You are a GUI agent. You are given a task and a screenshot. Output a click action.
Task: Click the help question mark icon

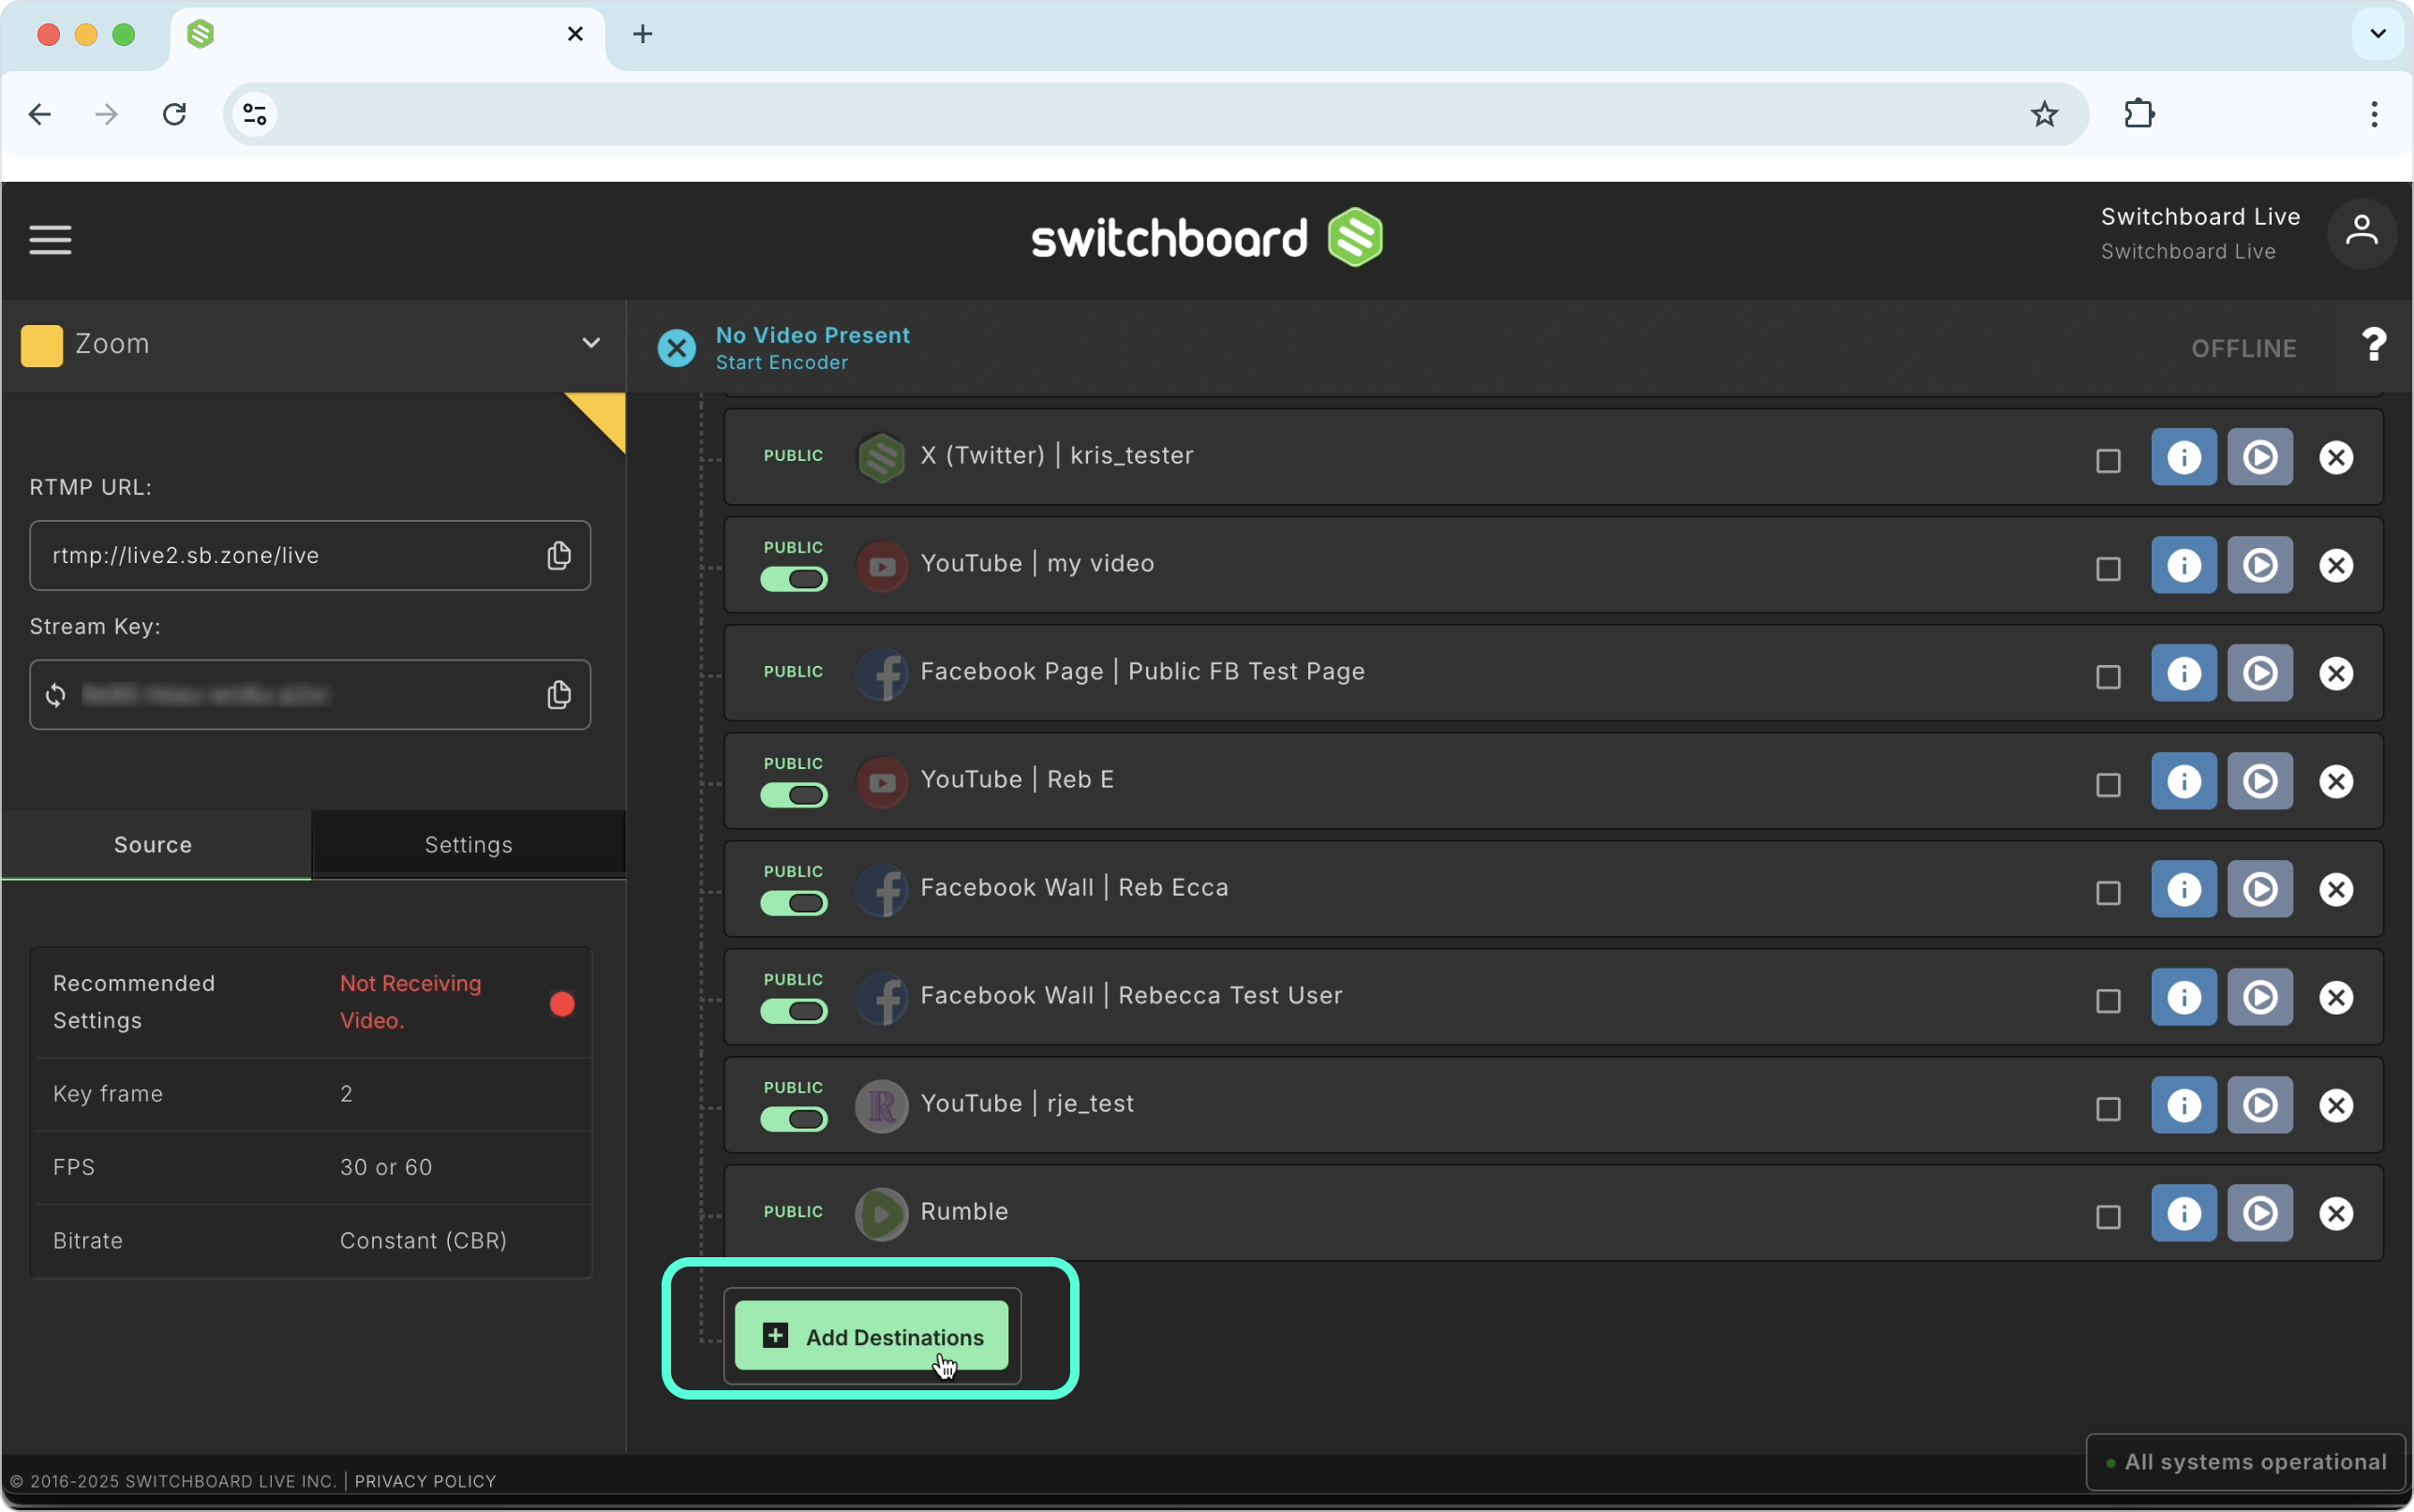click(x=2373, y=346)
